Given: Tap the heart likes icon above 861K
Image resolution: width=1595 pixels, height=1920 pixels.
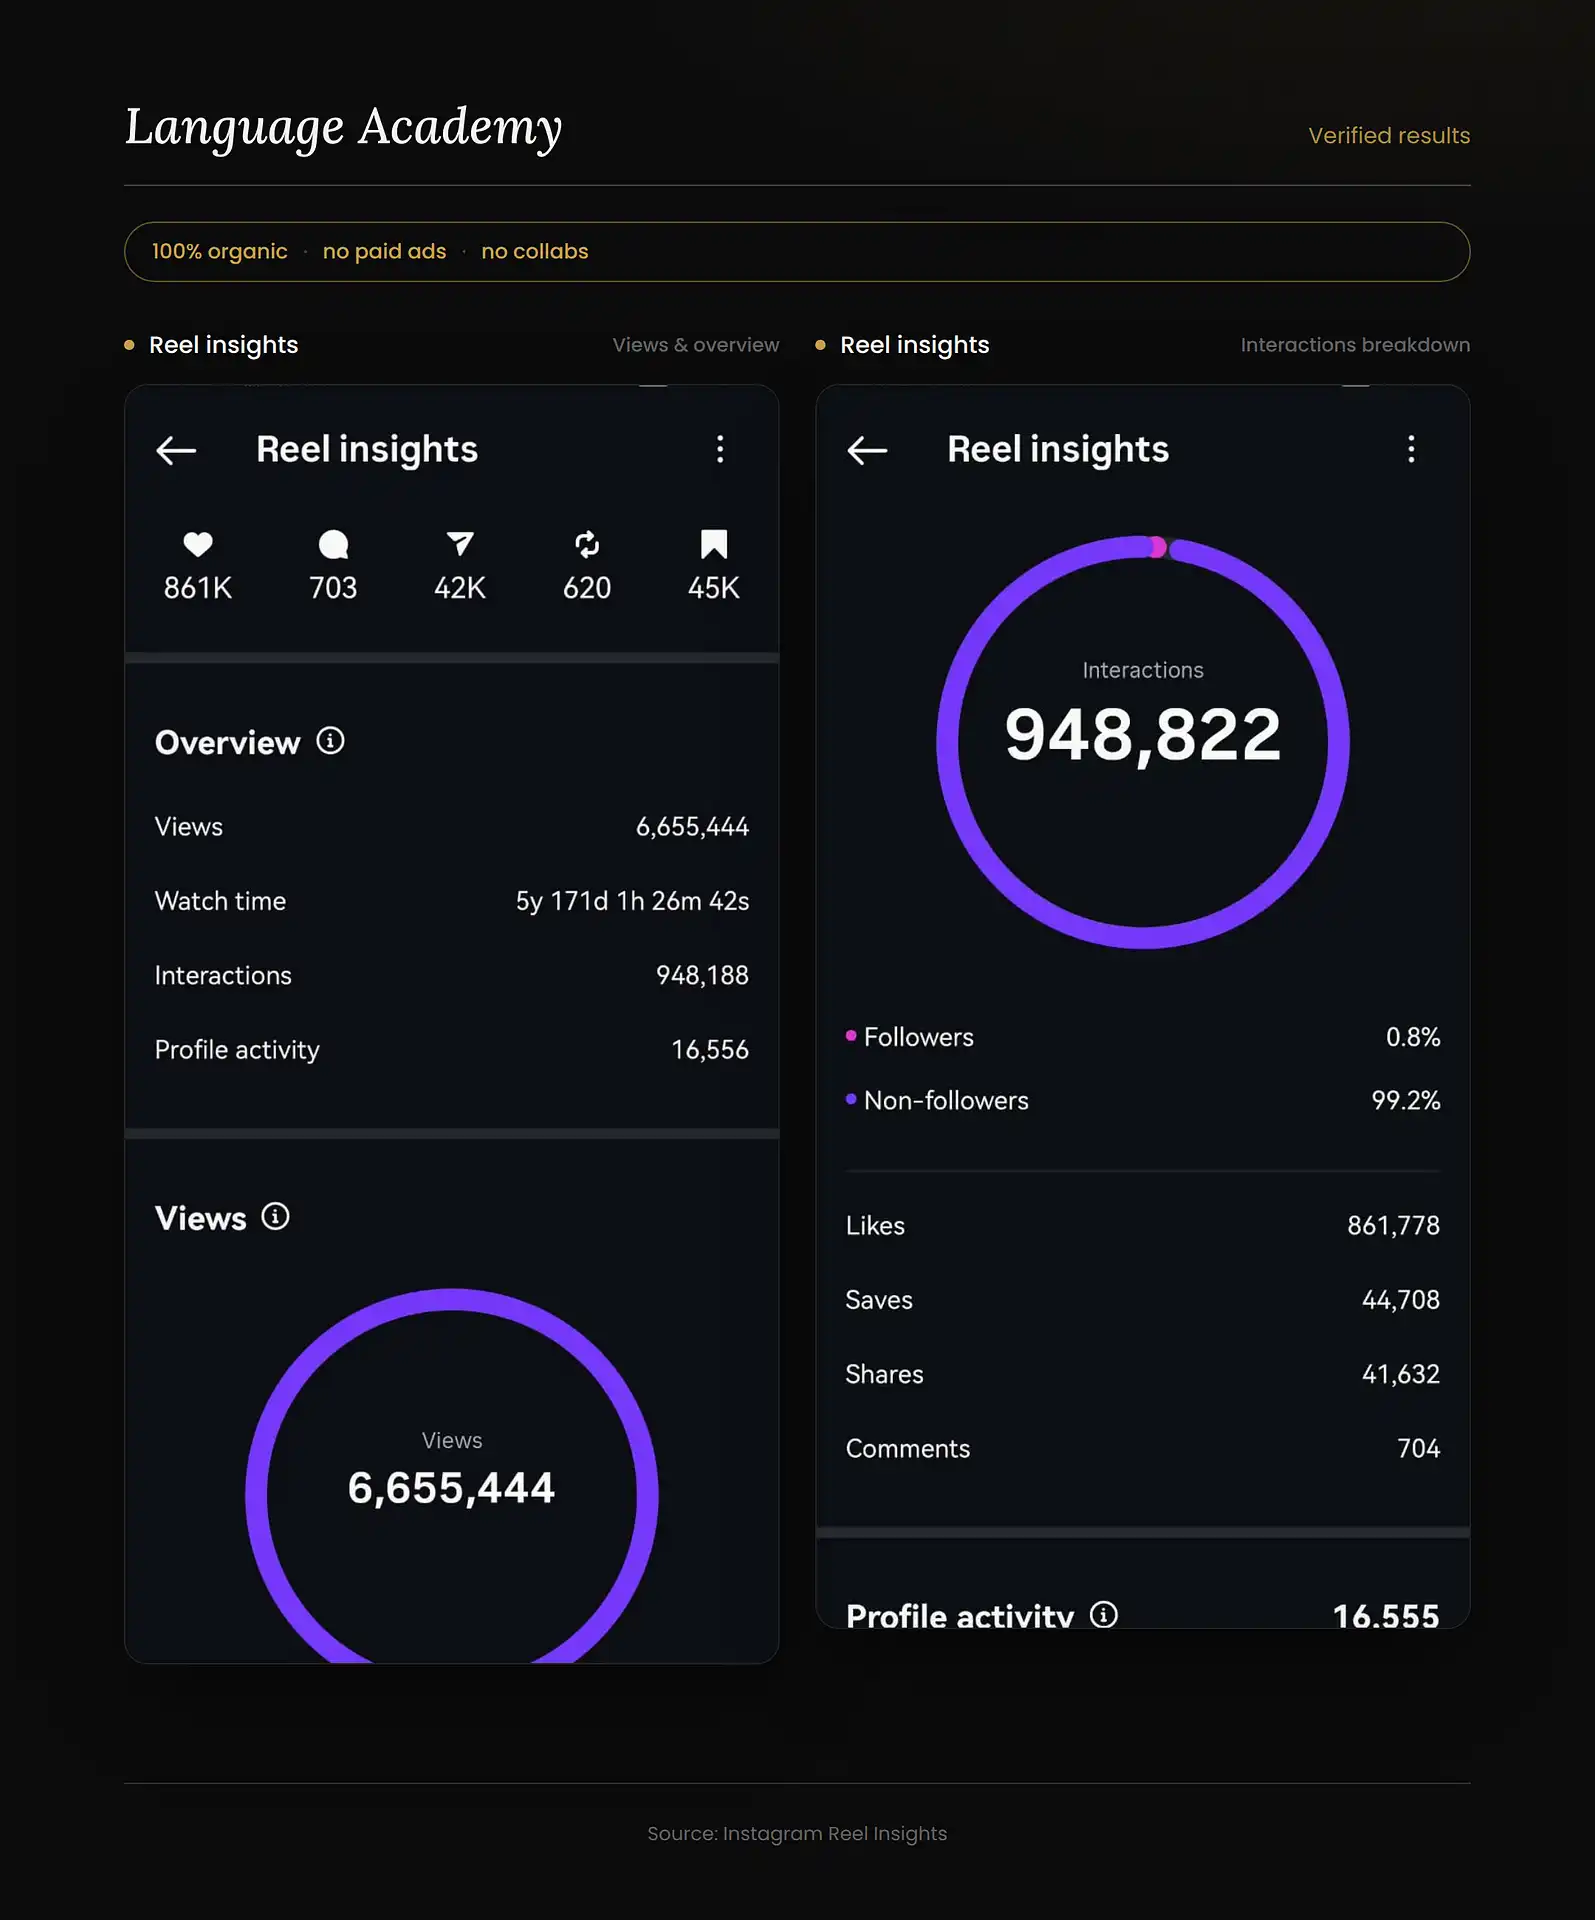Looking at the screenshot, I should click(198, 544).
